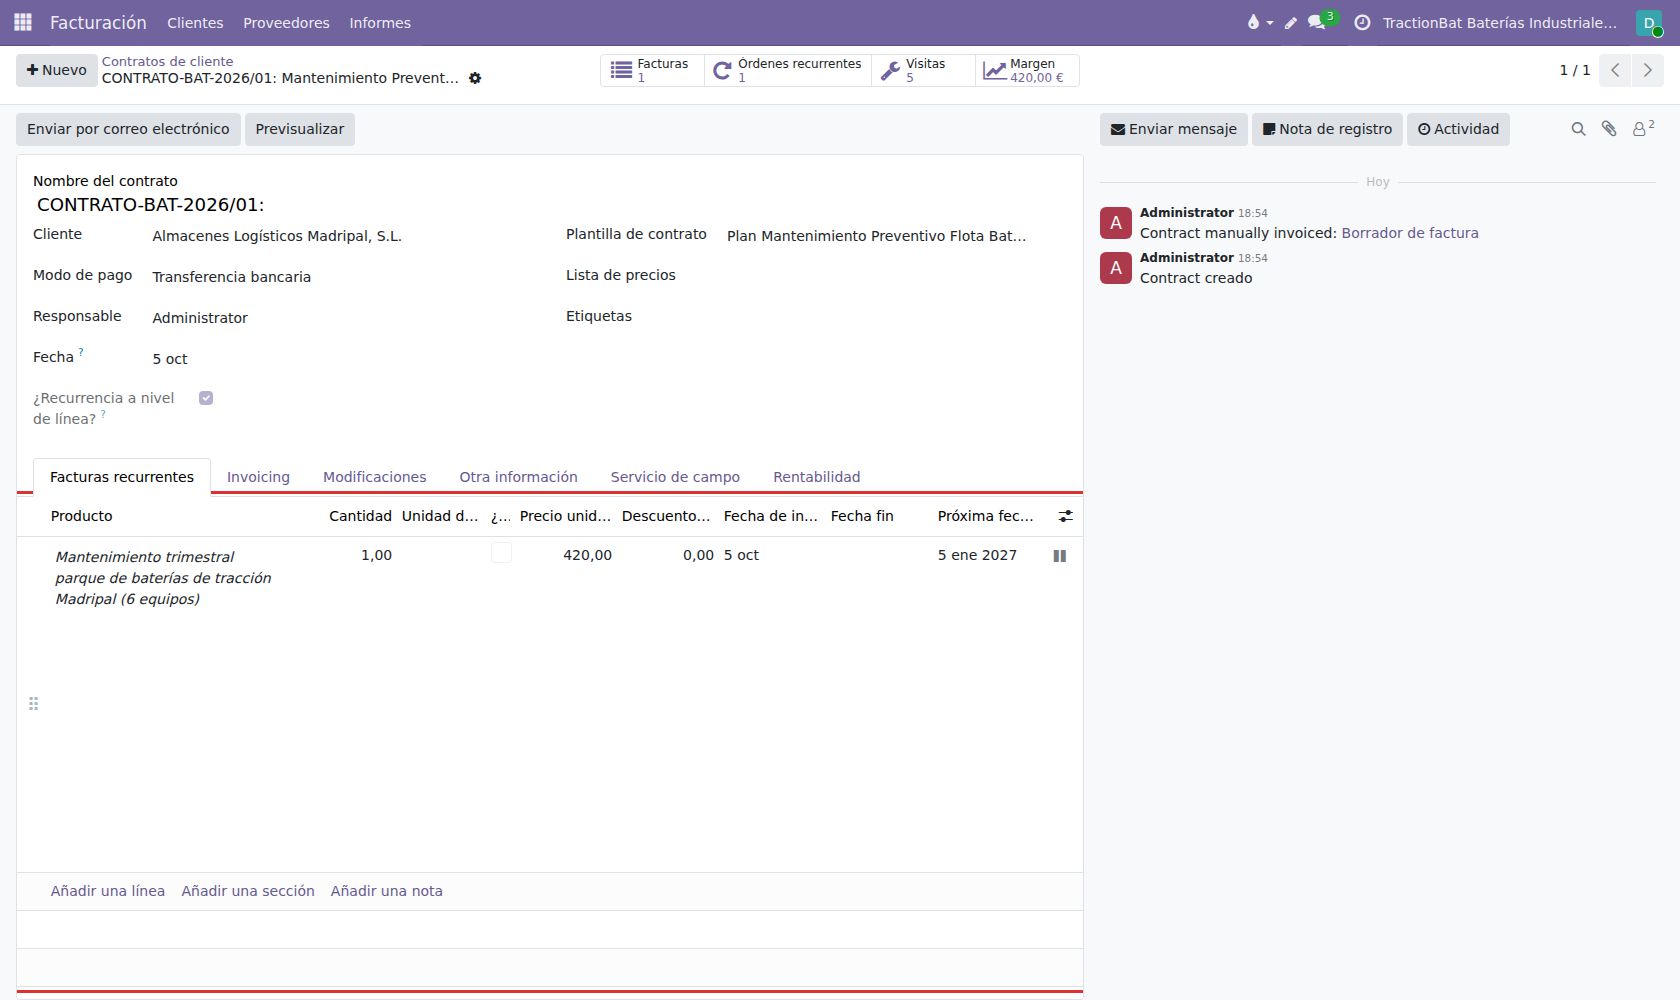
Task: Open the Proveedores menu
Action: coord(286,22)
